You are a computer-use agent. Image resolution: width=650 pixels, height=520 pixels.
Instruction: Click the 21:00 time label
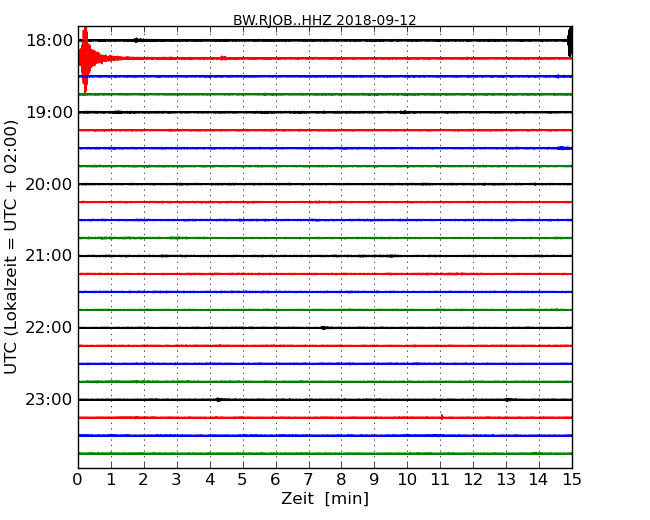(x=49, y=256)
